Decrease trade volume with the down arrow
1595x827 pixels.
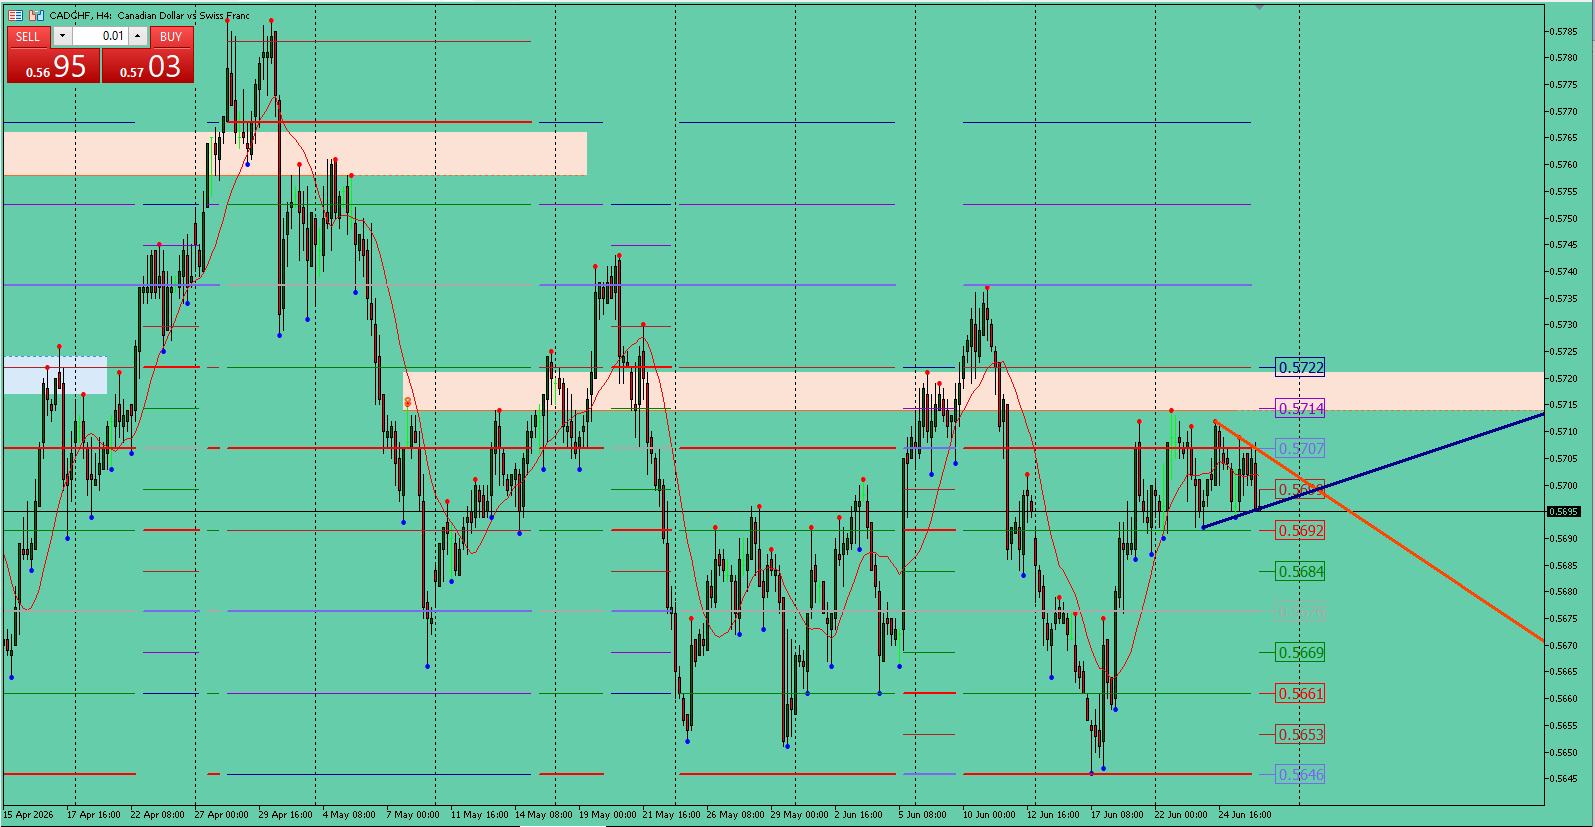[x=62, y=36]
